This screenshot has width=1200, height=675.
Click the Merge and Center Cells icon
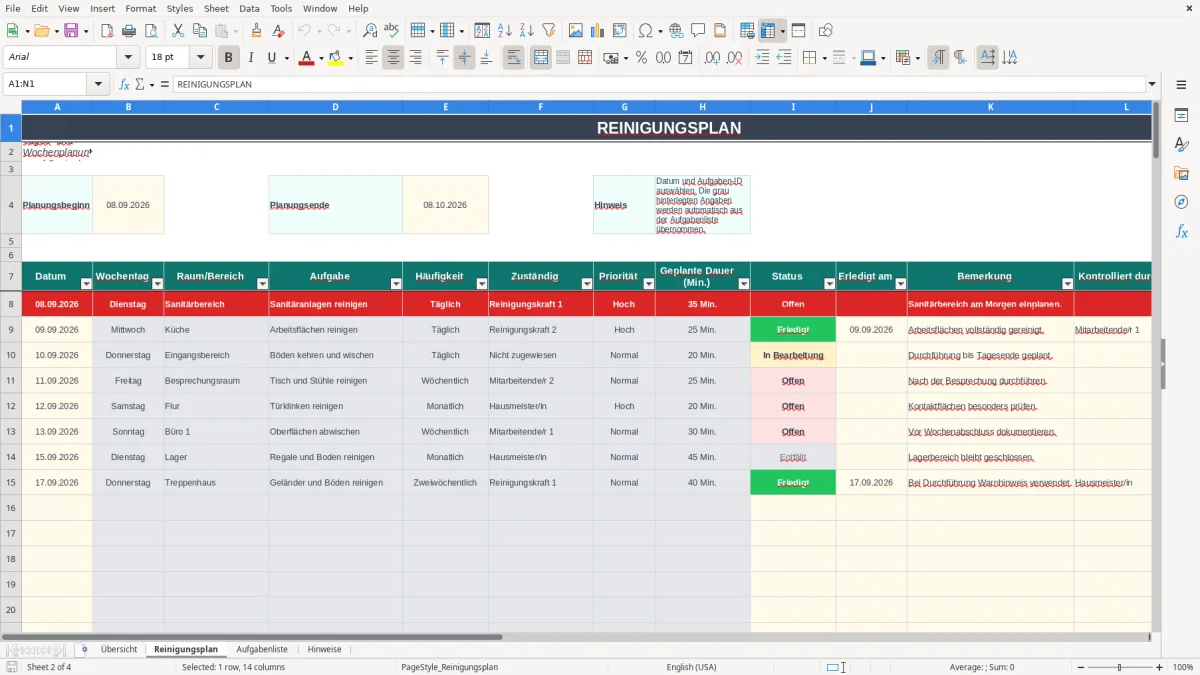click(x=541, y=58)
